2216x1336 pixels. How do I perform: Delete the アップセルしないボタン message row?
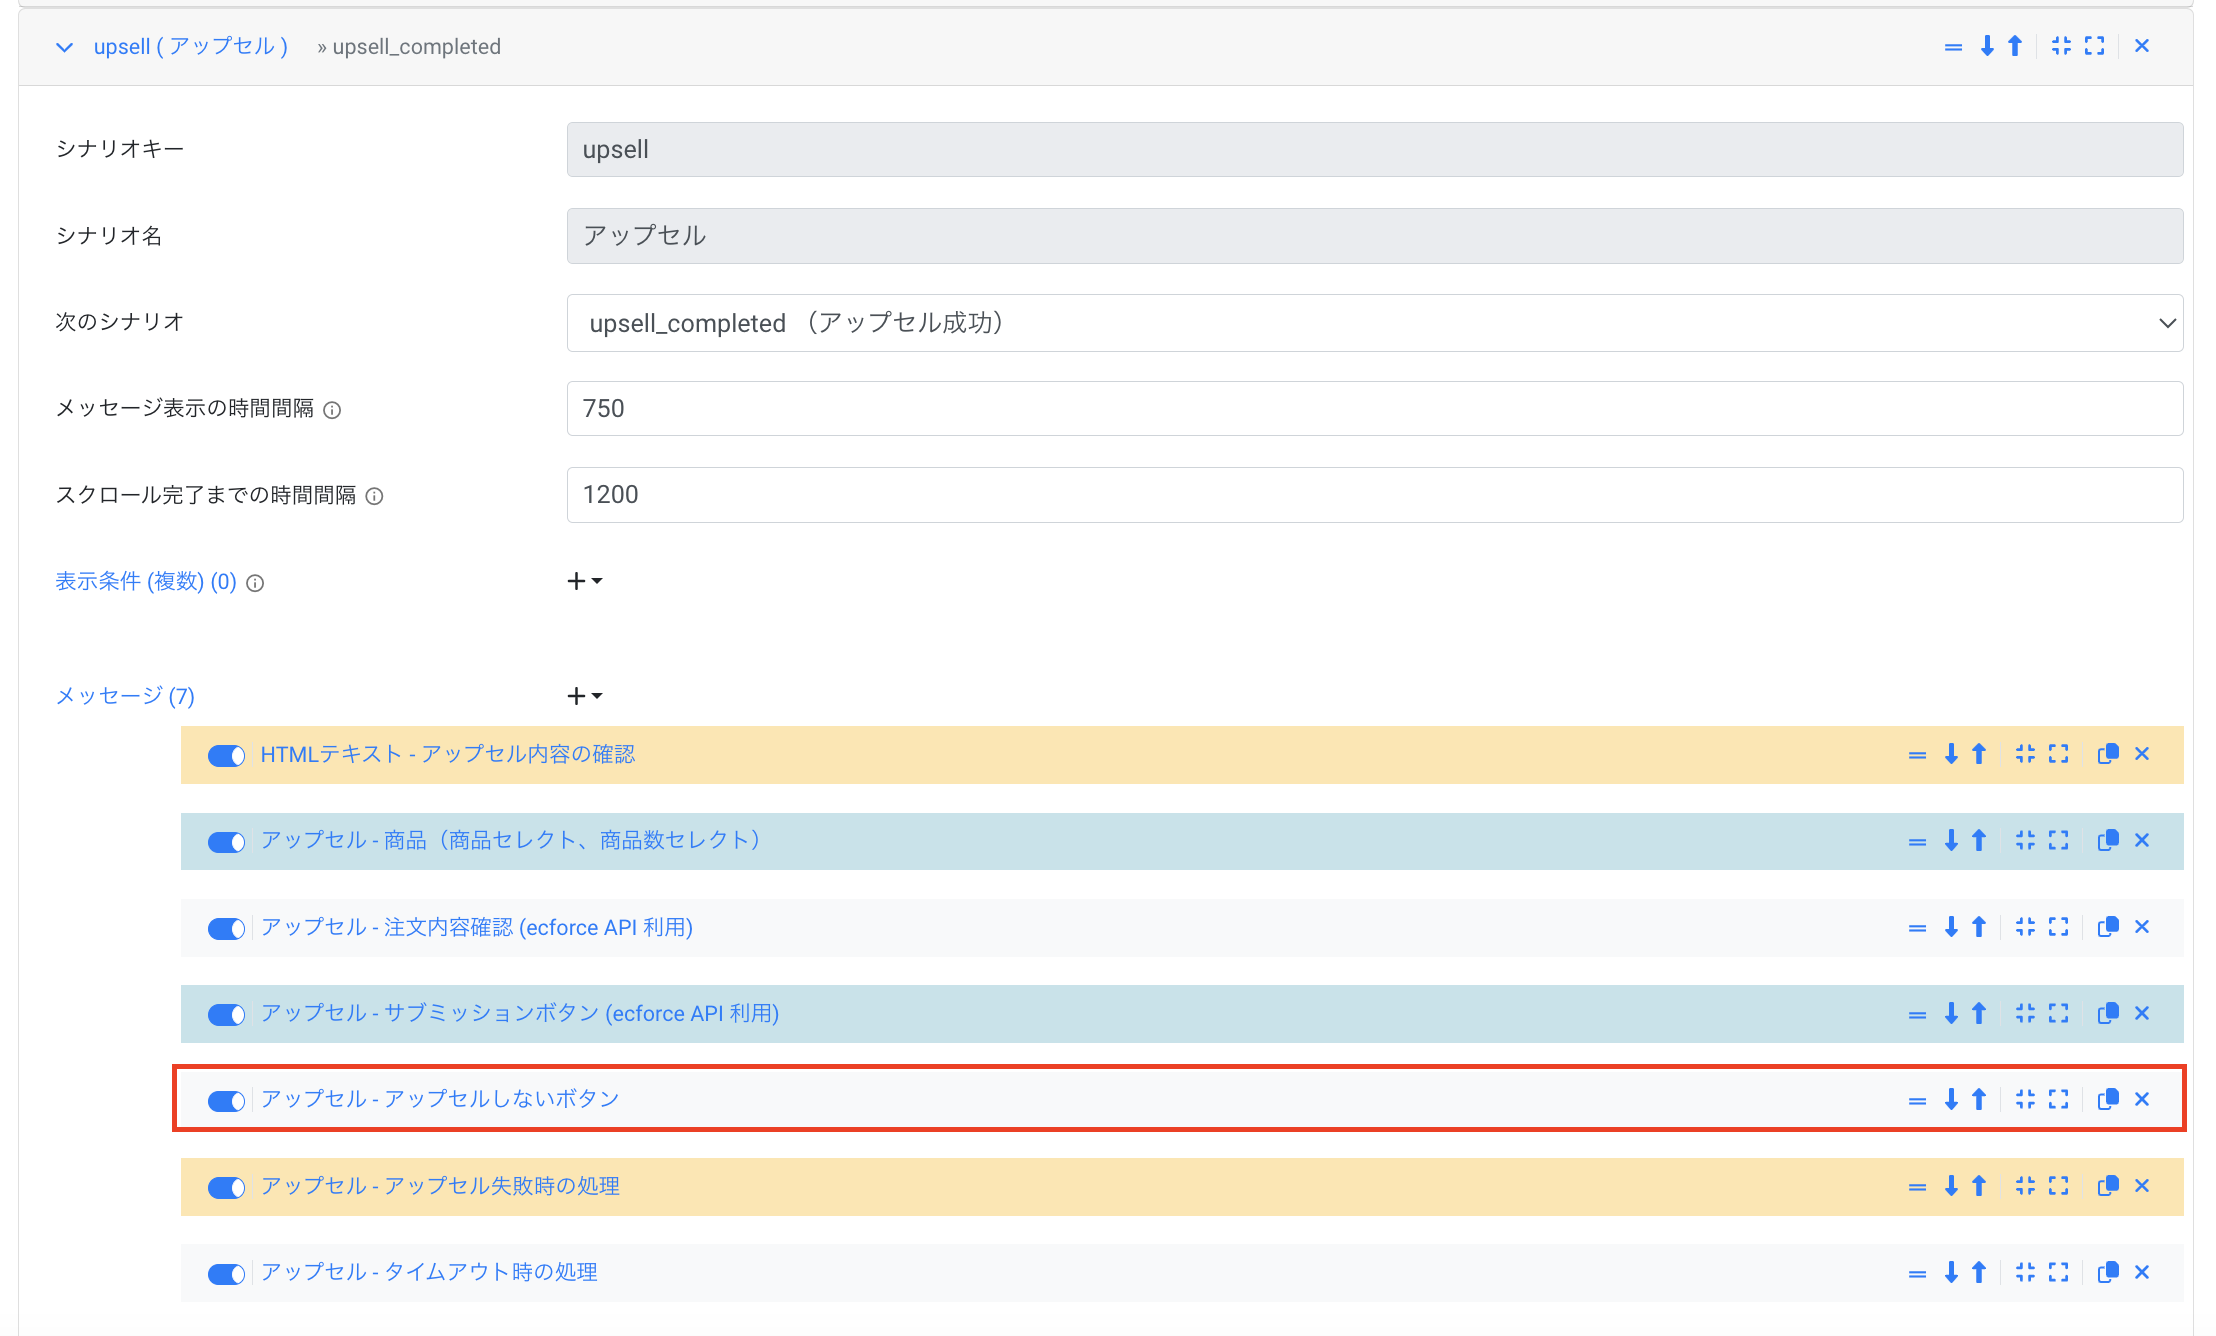pyautogui.click(x=2142, y=1099)
